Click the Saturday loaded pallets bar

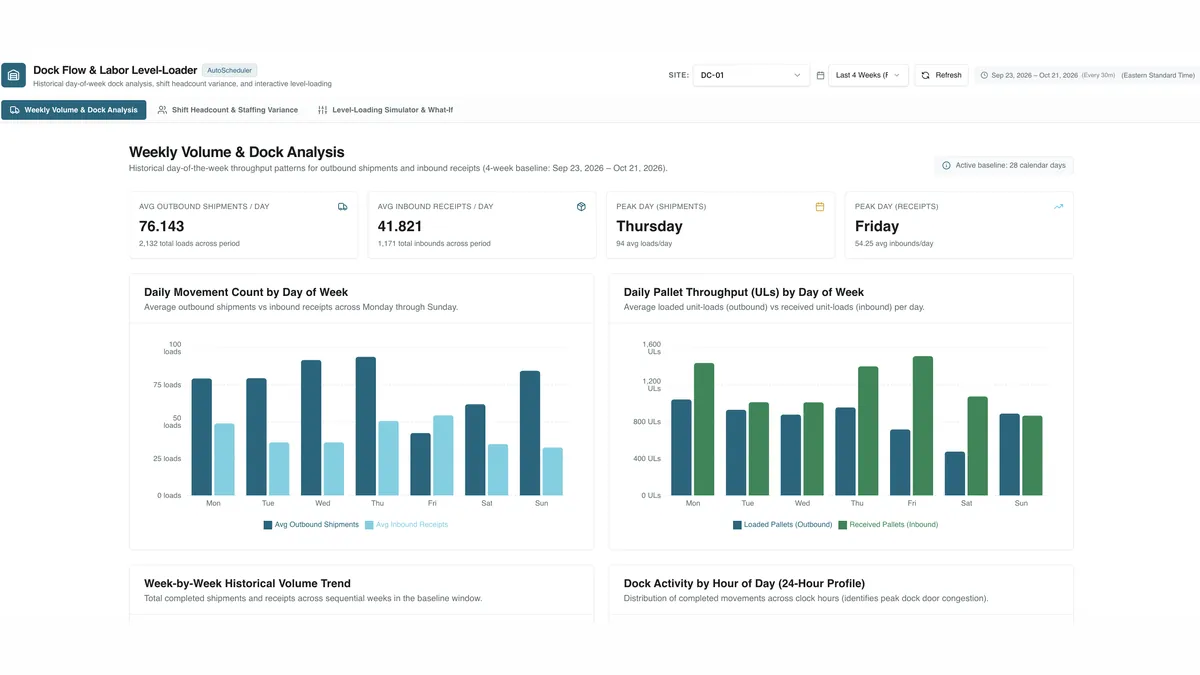[x=954, y=473]
